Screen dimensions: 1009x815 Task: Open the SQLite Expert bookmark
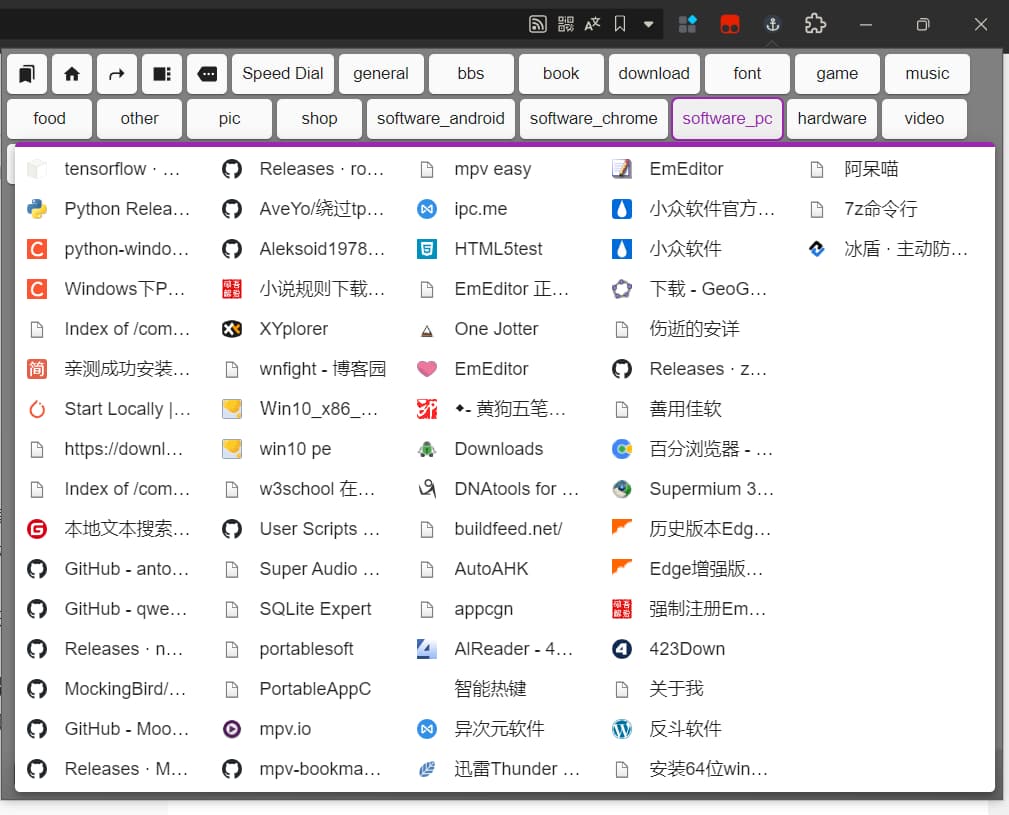tap(315, 609)
